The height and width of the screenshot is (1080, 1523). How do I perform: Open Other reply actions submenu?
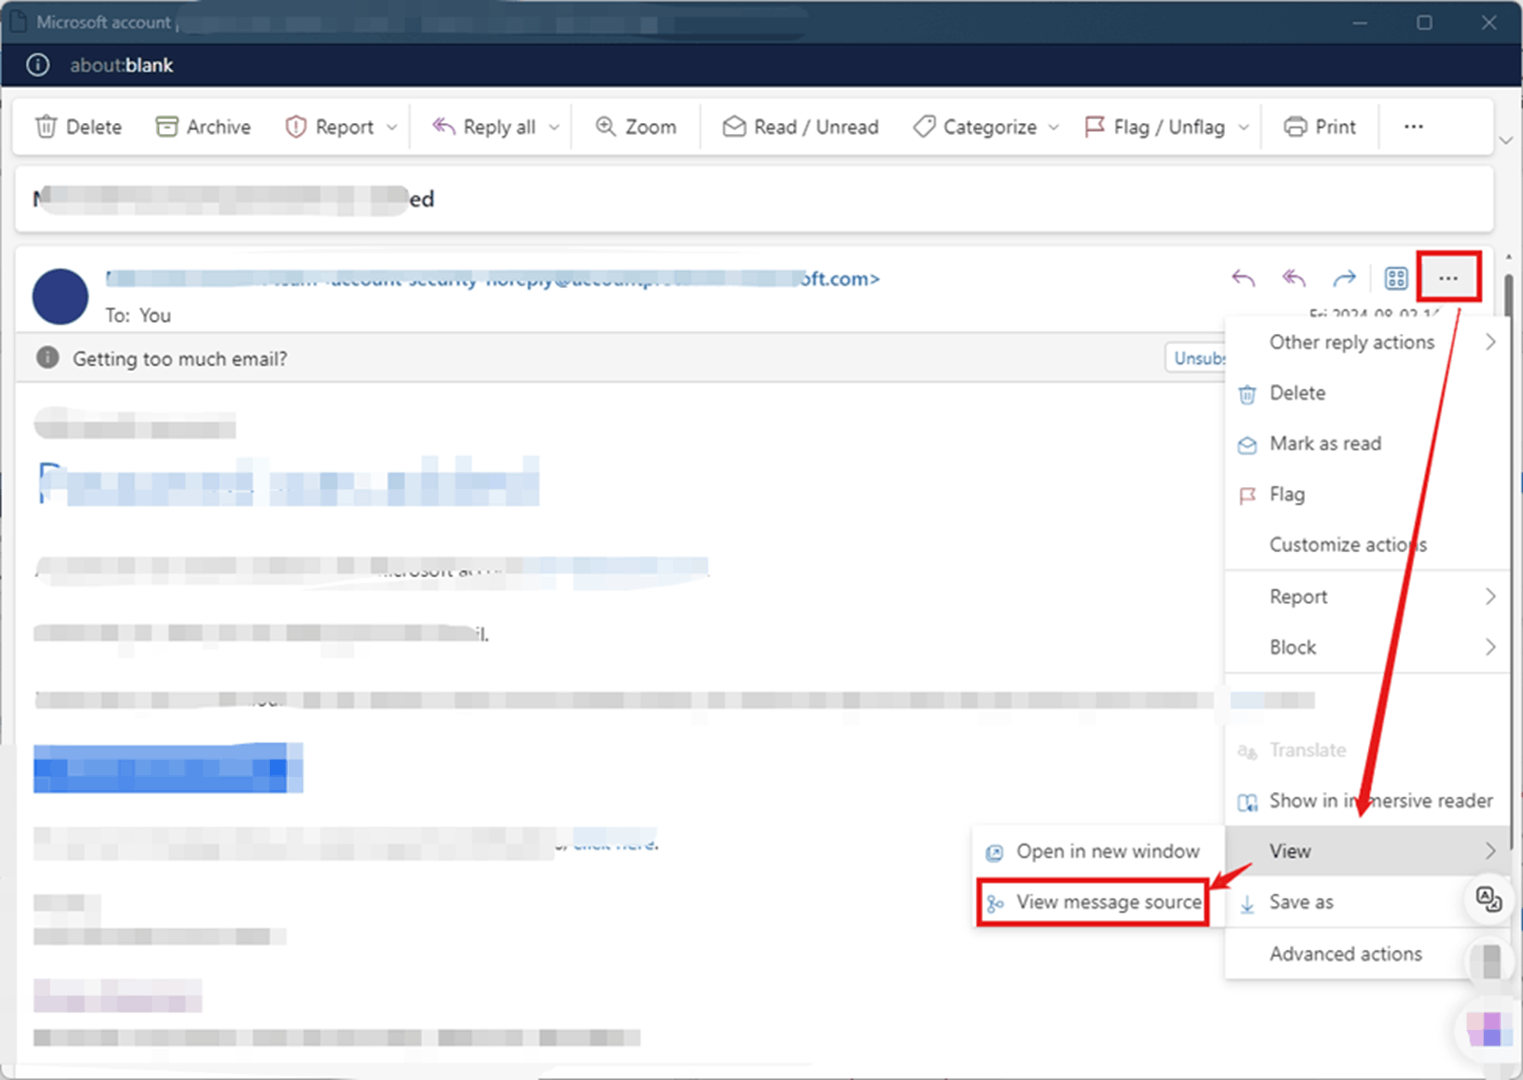click(1367, 342)
